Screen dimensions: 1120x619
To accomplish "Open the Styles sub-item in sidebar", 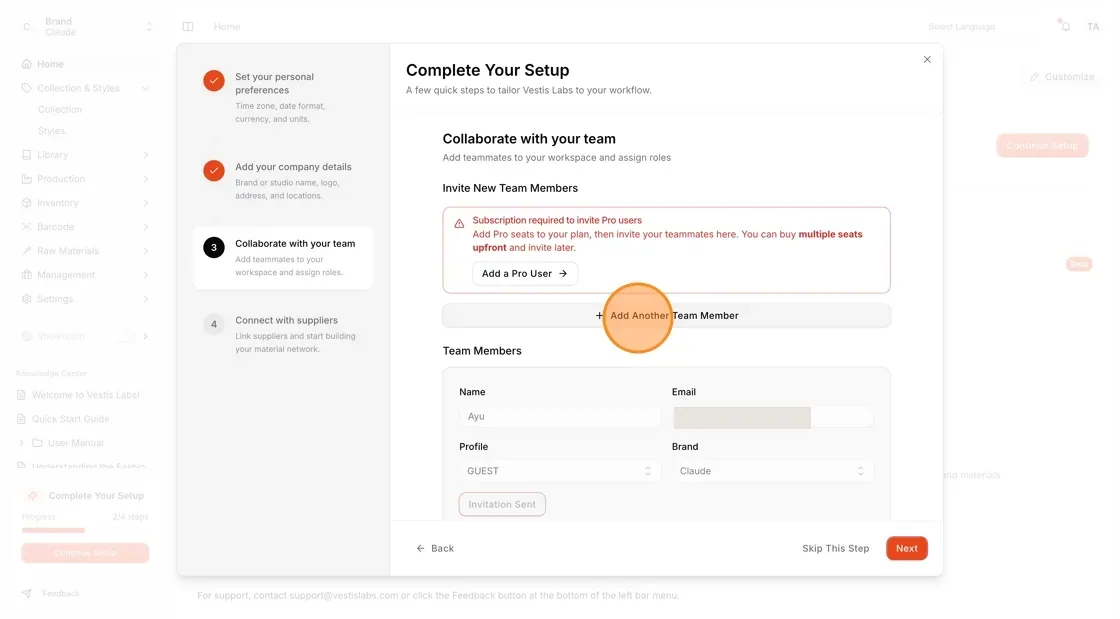I will click(x=51, y=131).
